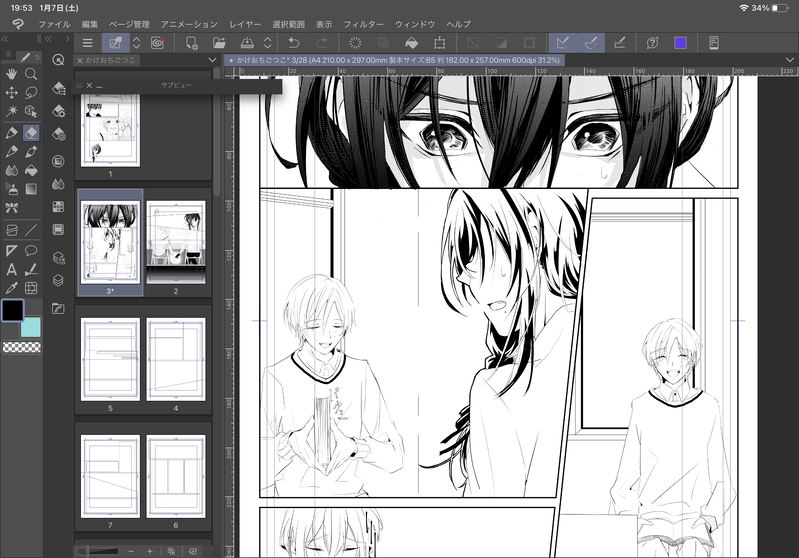Select the Straight line figure tool
799x558 pixels.
31,230
